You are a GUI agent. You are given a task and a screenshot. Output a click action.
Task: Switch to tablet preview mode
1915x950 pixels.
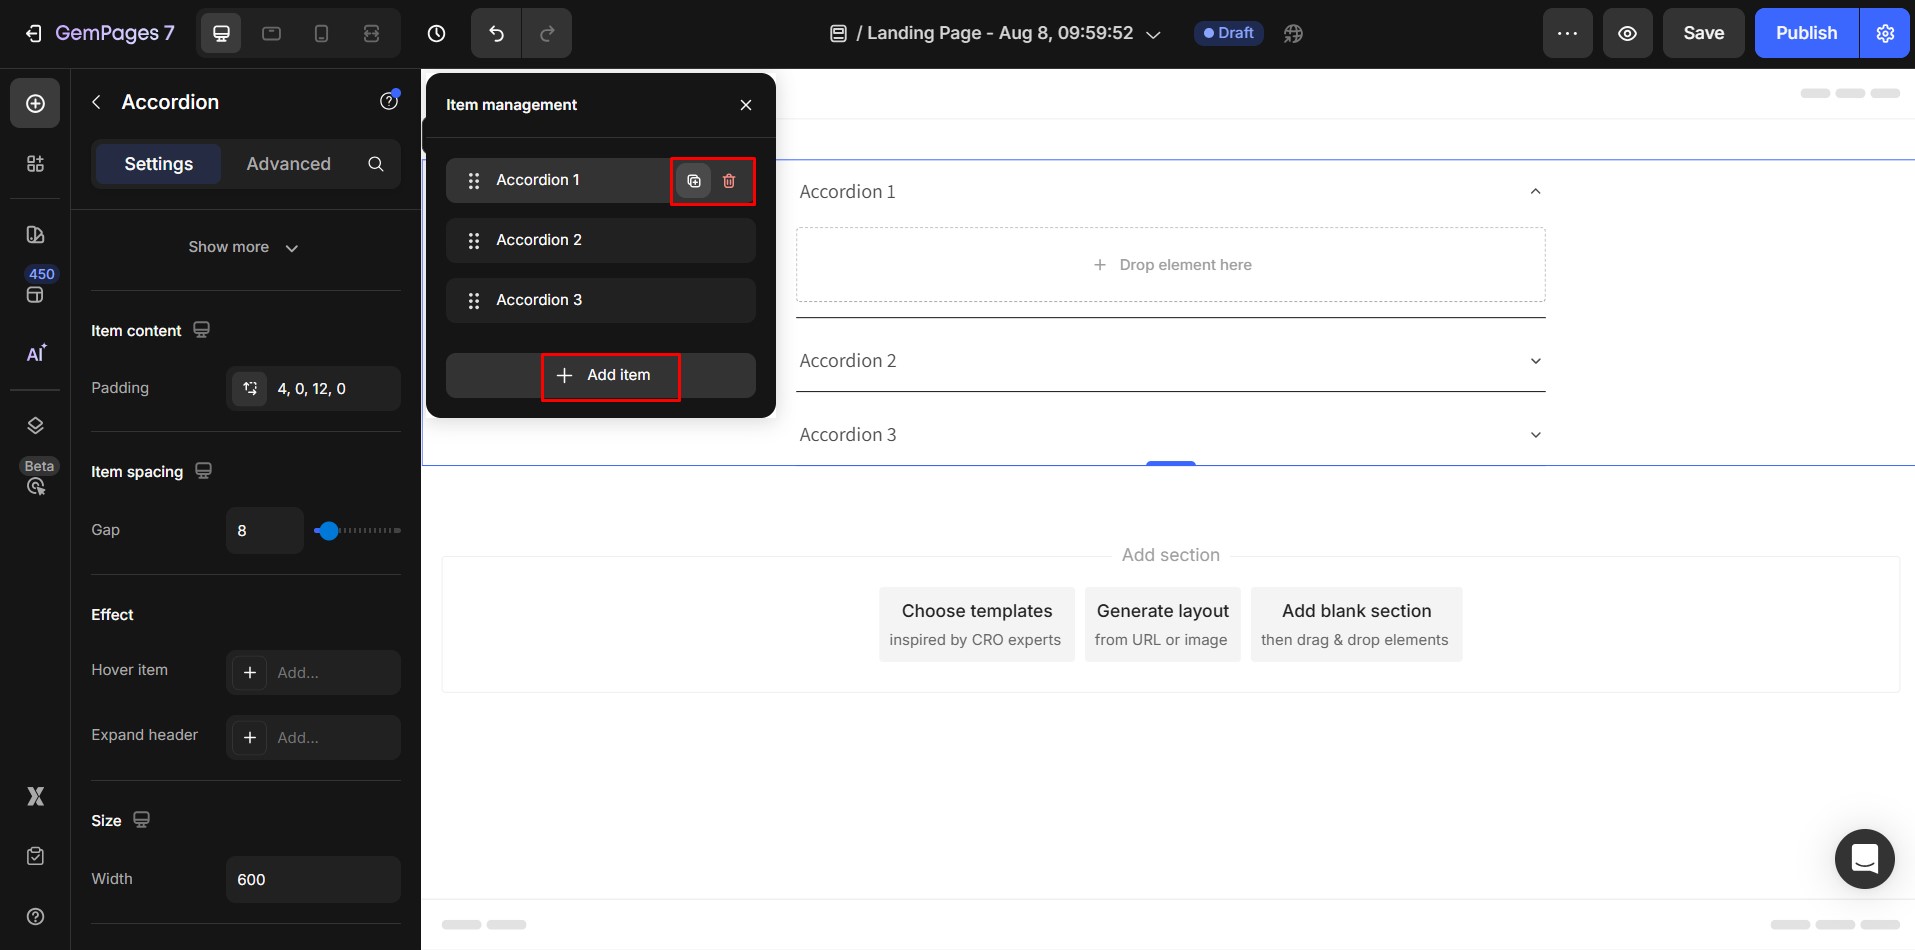[271, 33]
